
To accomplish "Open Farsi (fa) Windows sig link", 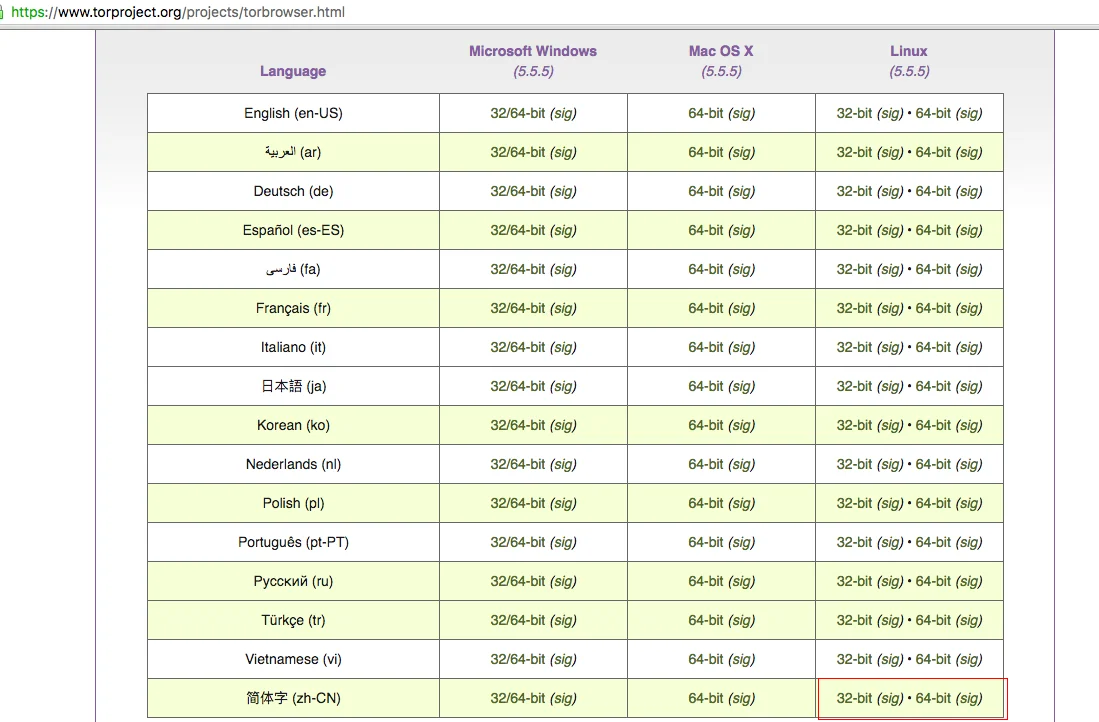I will pos(563,269).
